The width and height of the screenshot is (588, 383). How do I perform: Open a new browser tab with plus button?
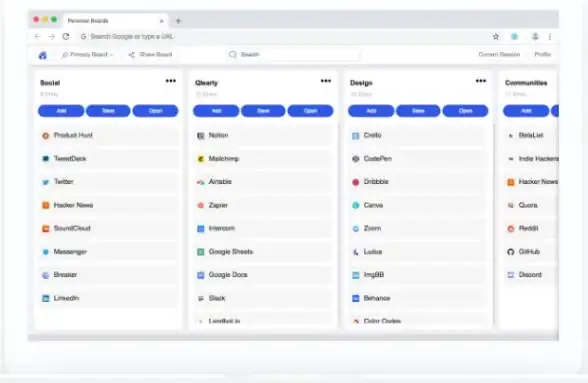tap(178, 21)
